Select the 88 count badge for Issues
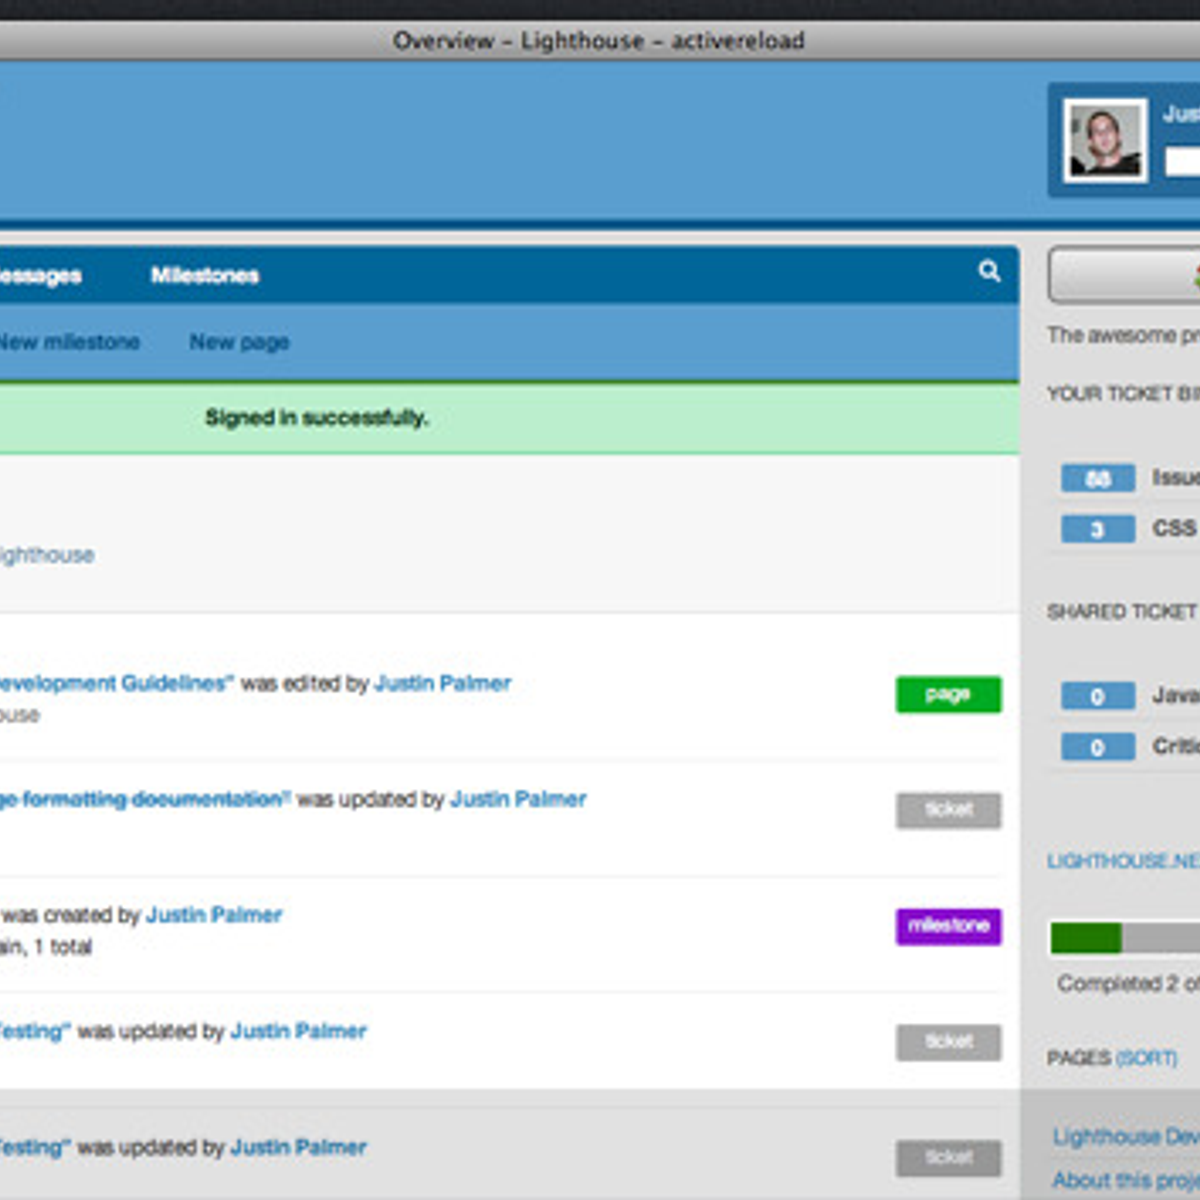Viewport: 1200px width, 1200px height. click(x=1097, y=479)
